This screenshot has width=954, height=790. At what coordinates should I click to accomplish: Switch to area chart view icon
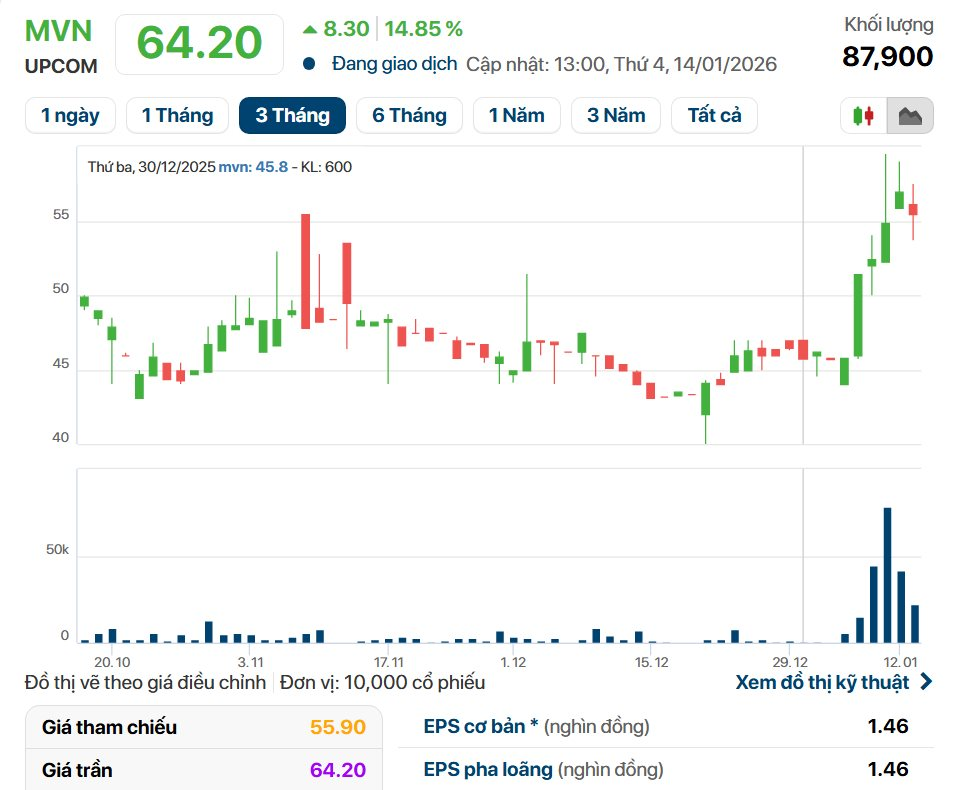click(x=910, y=116)
